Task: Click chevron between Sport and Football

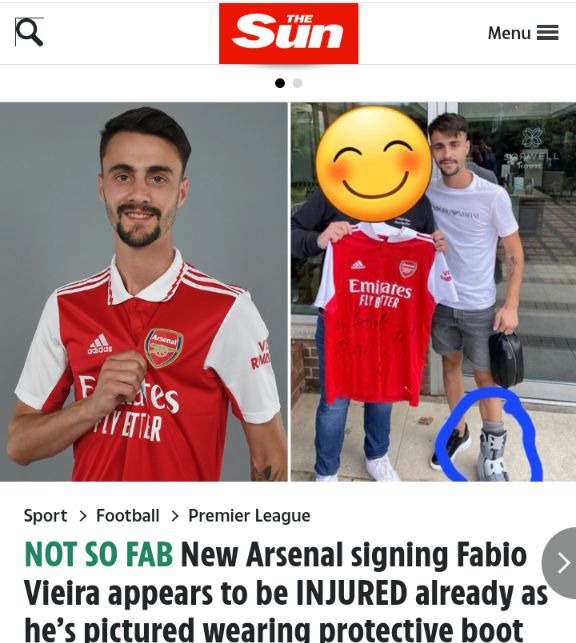Action: pos(83,516)
